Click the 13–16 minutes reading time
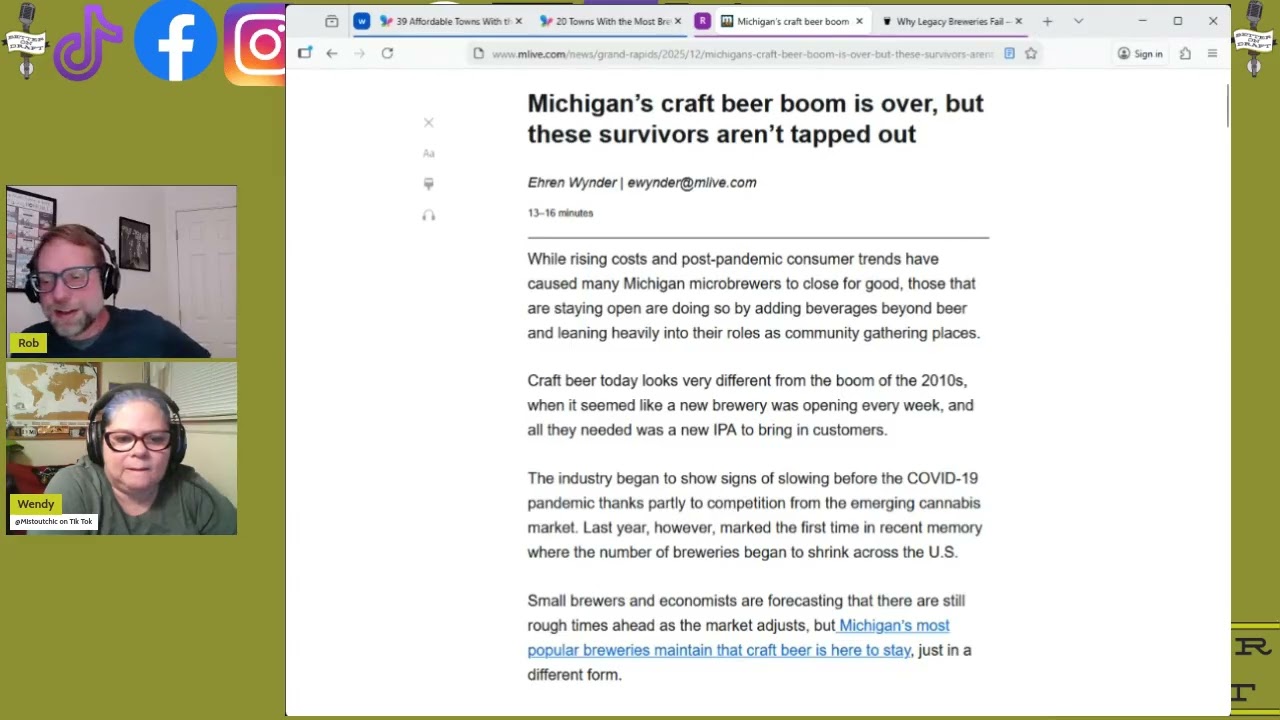This screenshot has width=1280, height=720. [x=560, y=213]
